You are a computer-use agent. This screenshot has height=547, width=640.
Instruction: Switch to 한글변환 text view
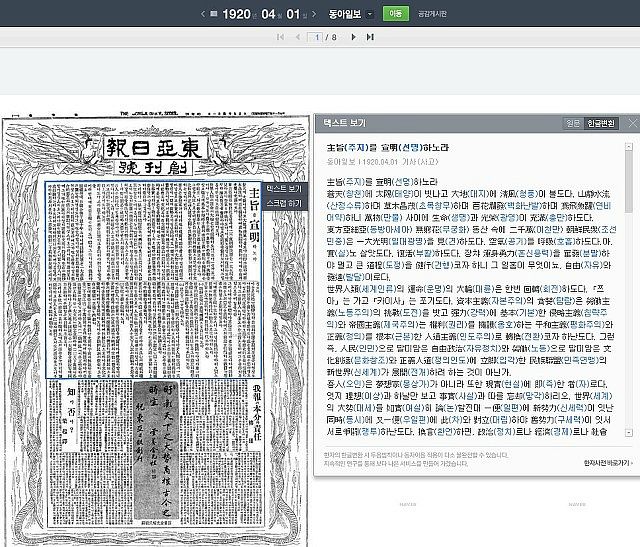click(601, 123)
